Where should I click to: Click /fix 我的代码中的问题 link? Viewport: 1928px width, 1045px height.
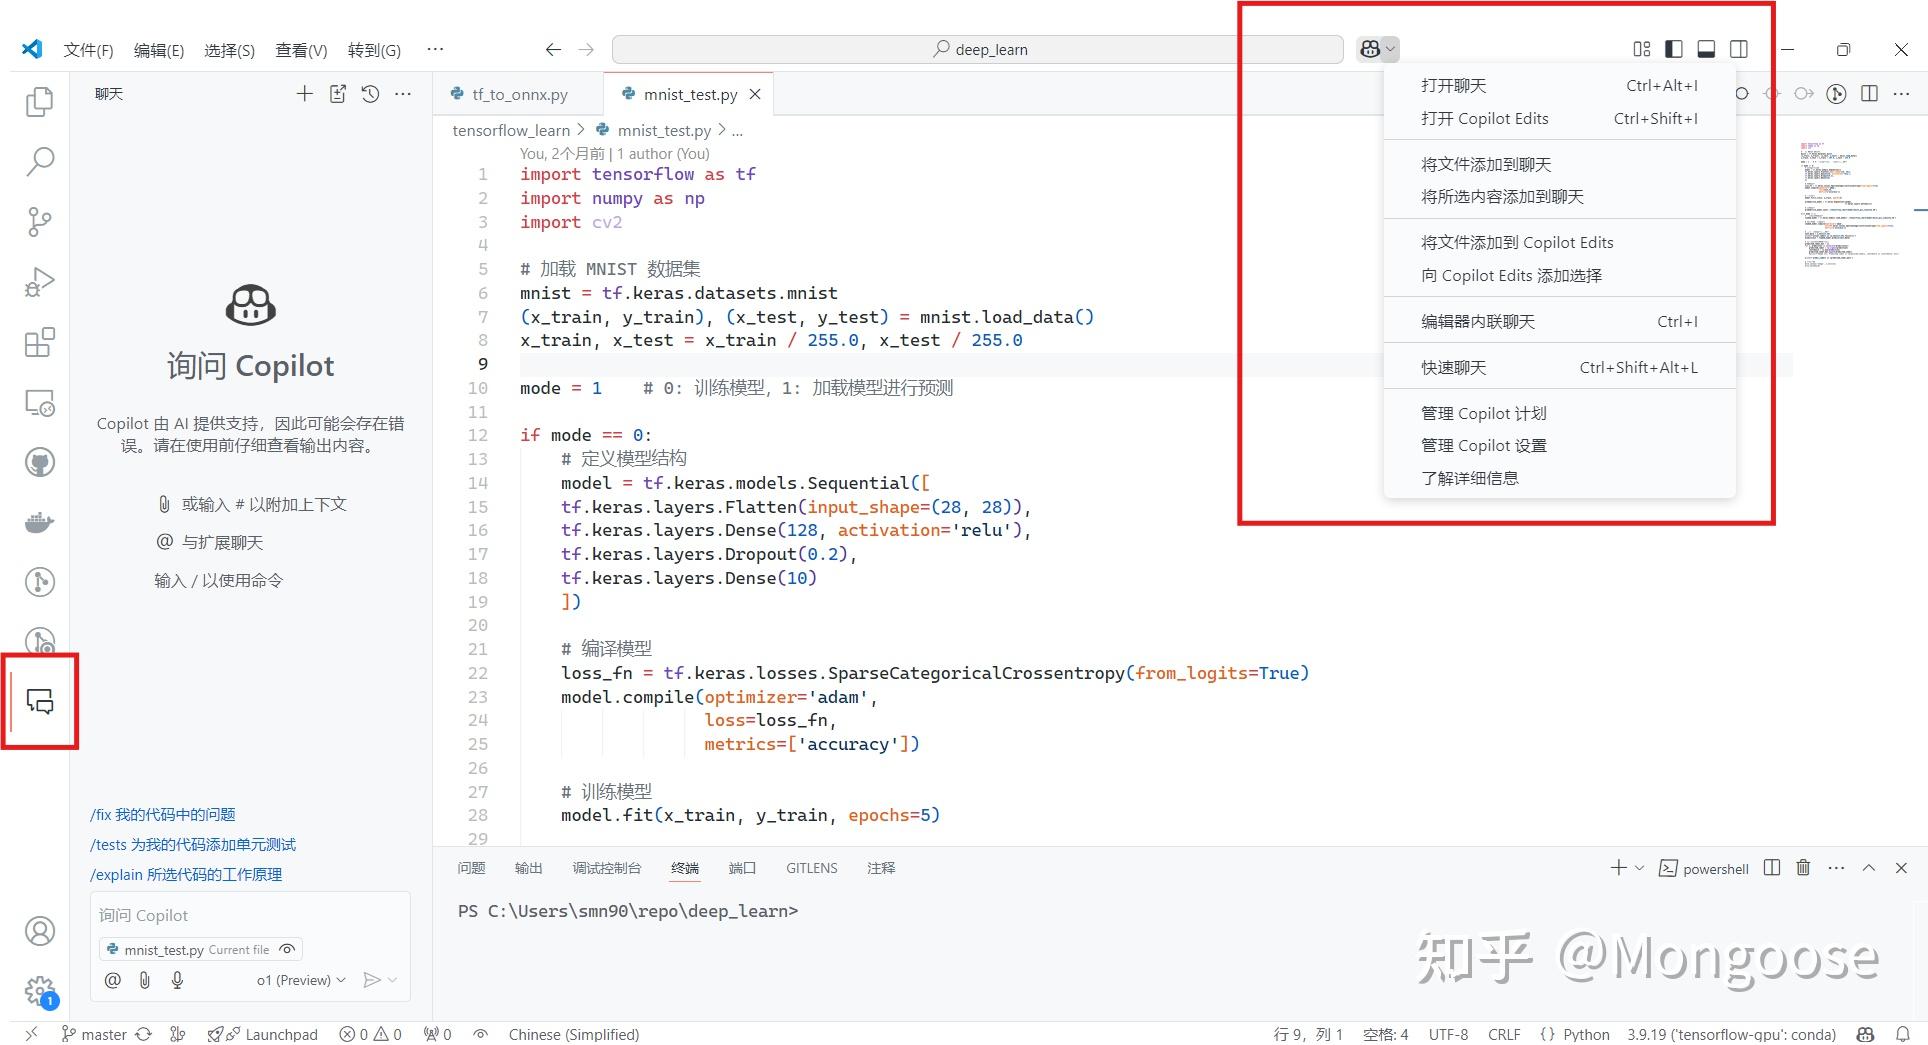(x=163, y=815)
